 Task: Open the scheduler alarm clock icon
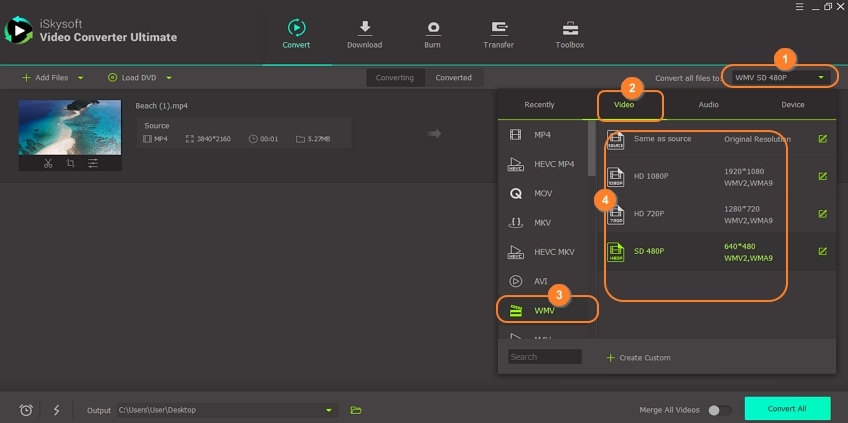pyautogui.click(x=26, y=410)
